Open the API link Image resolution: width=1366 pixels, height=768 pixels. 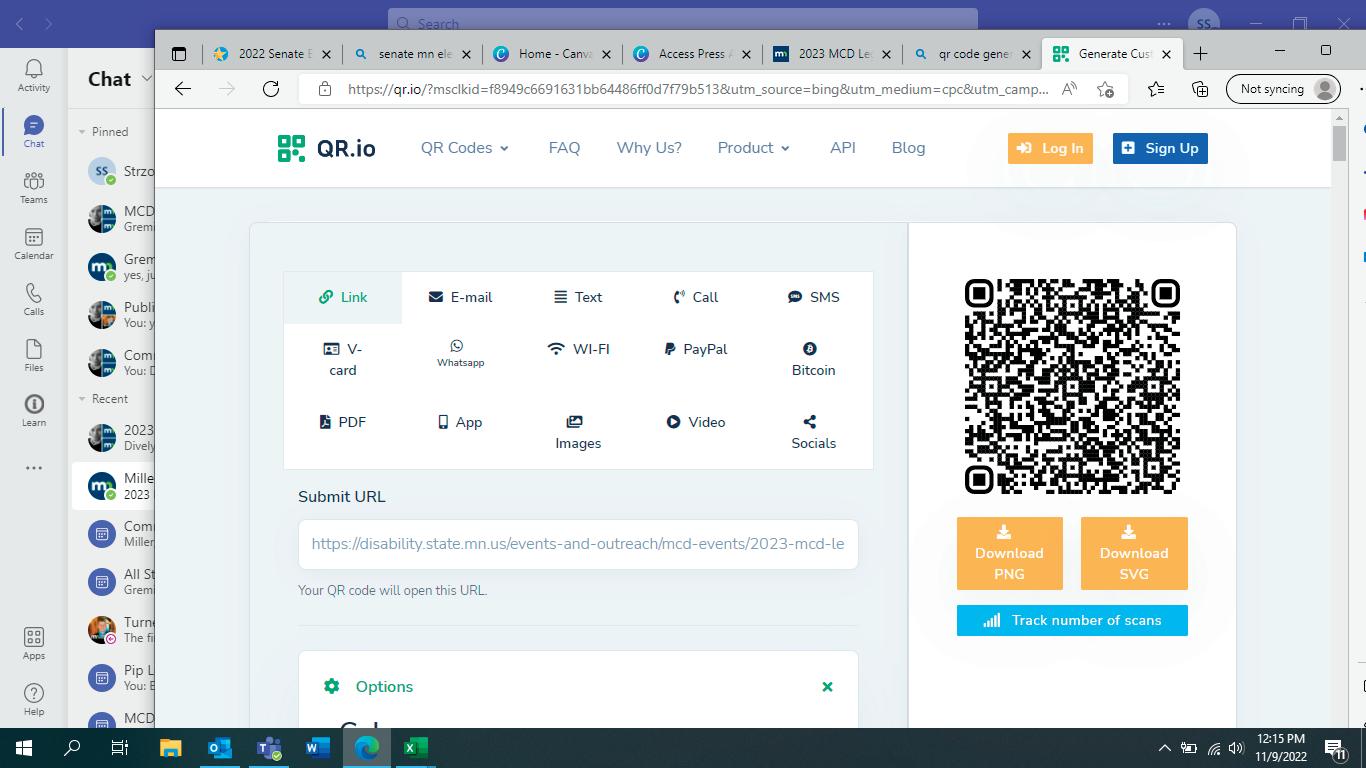pyautogui.click(x=843, y=148)
